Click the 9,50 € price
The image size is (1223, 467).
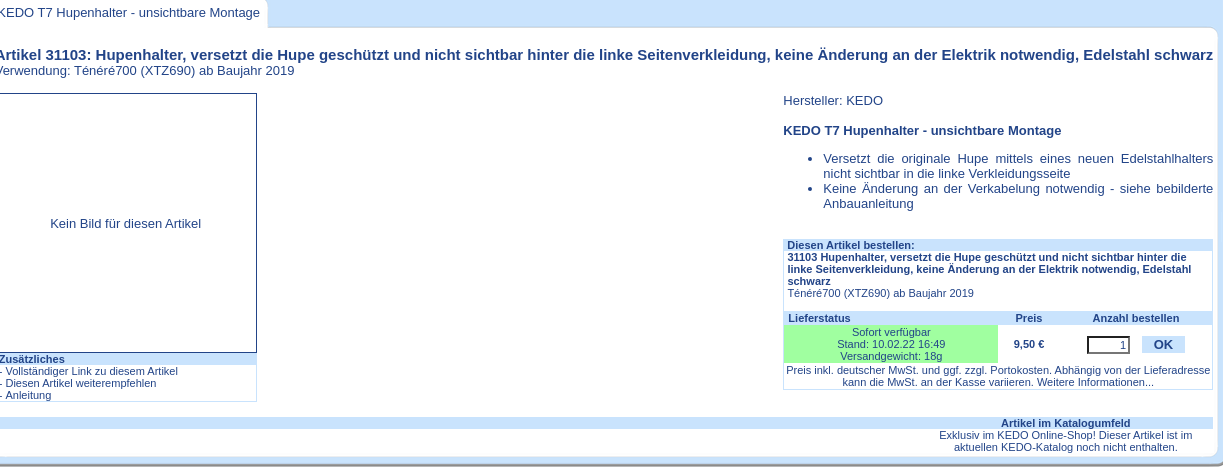tap(1029, 344)
